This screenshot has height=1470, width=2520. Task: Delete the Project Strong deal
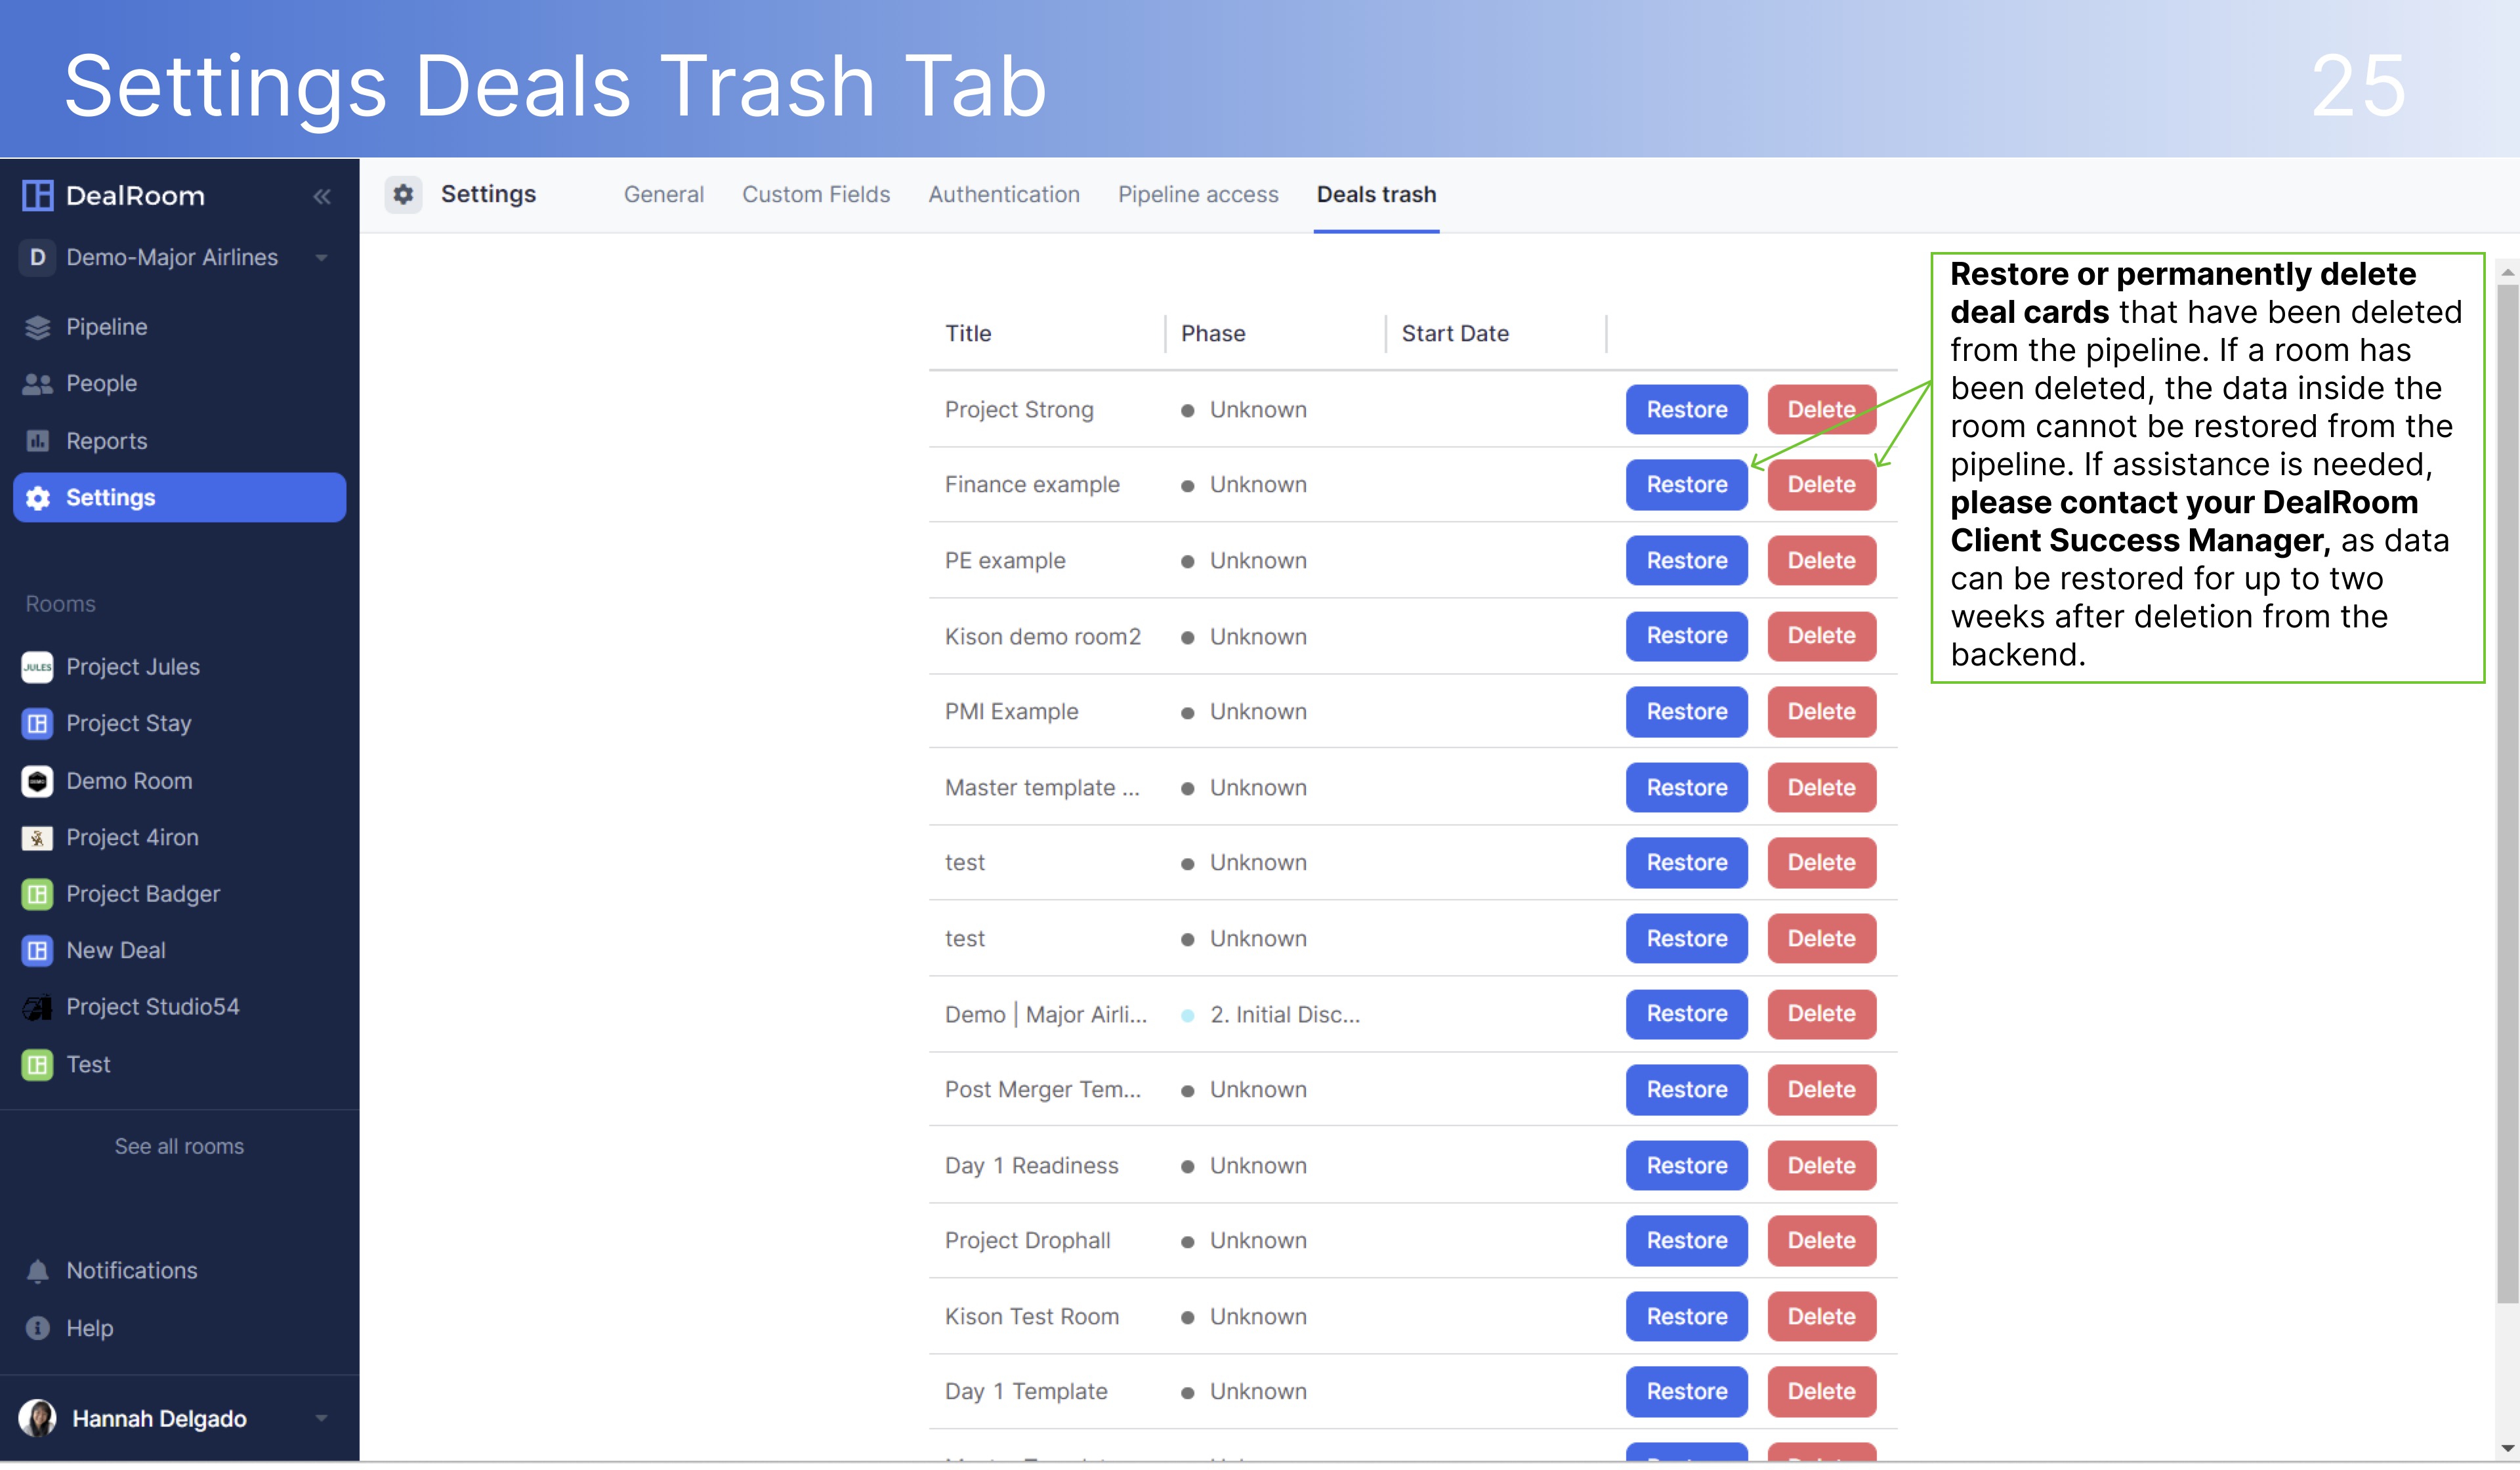(x=1821, y=409)
